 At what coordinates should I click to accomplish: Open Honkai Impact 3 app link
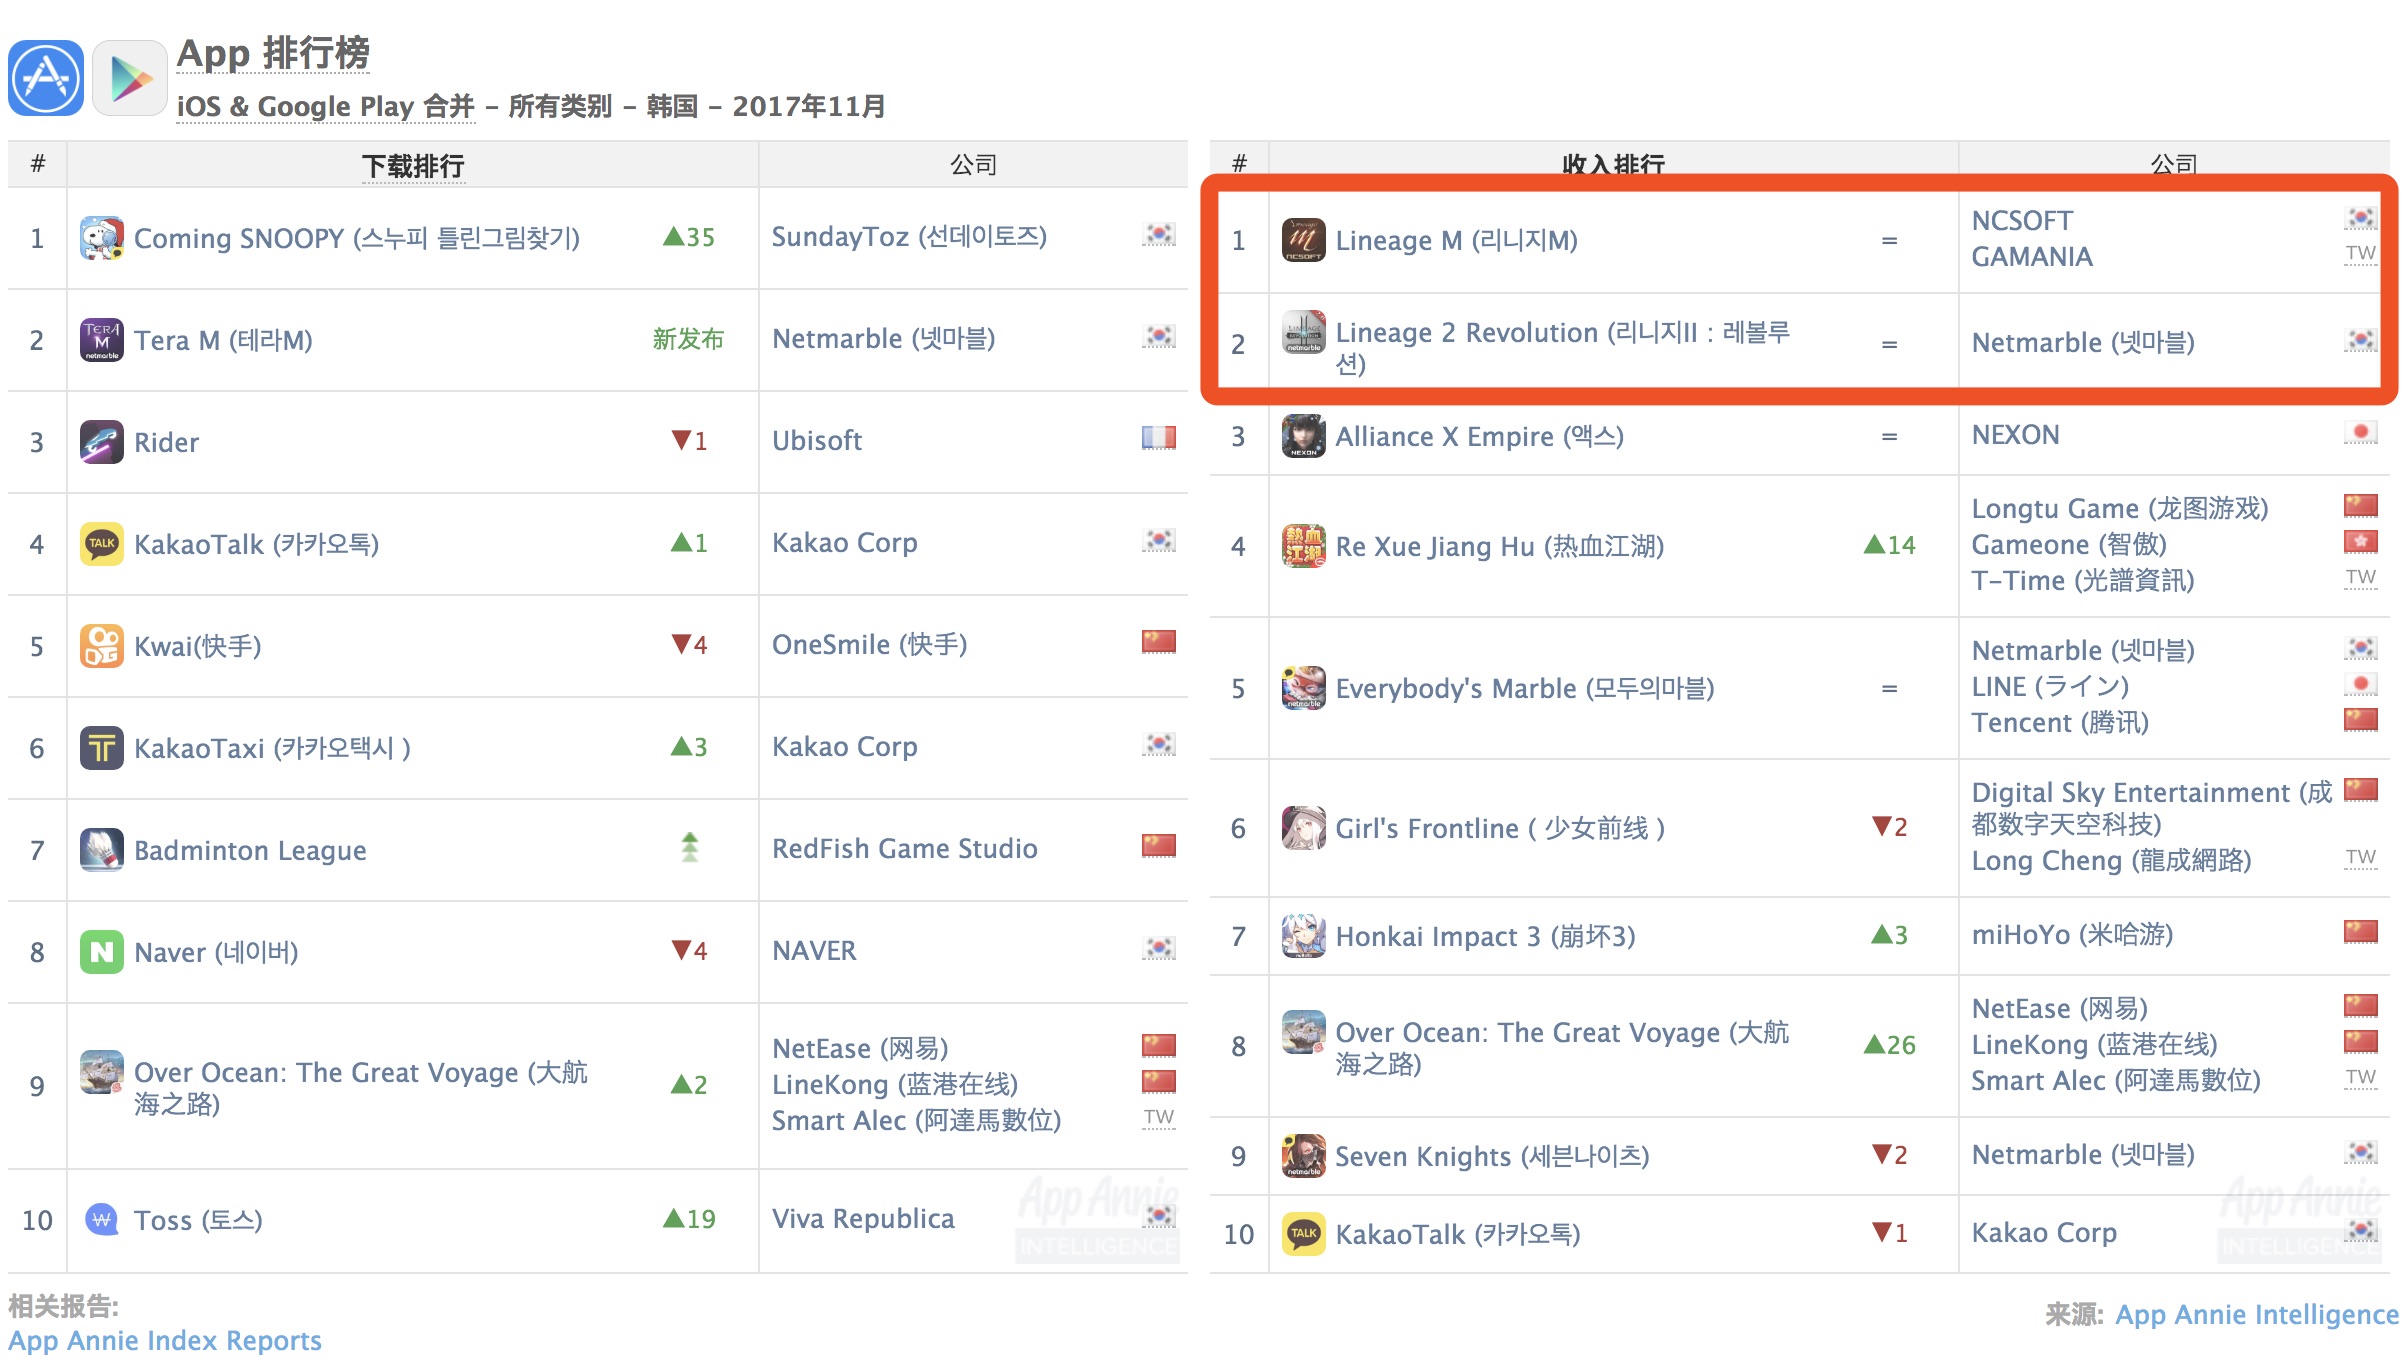pyautogui.click(x=1486, y=936)
